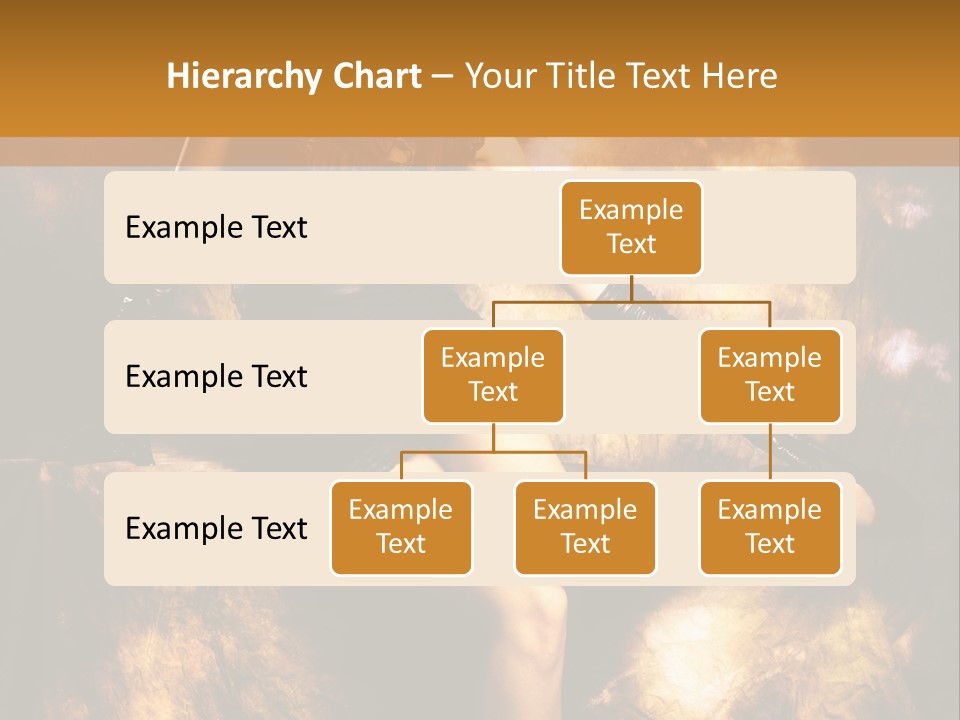Click the second-level right Example Text box
Image resolution: width=960 pixels, height=720 pixels.
tap(770, 376)
